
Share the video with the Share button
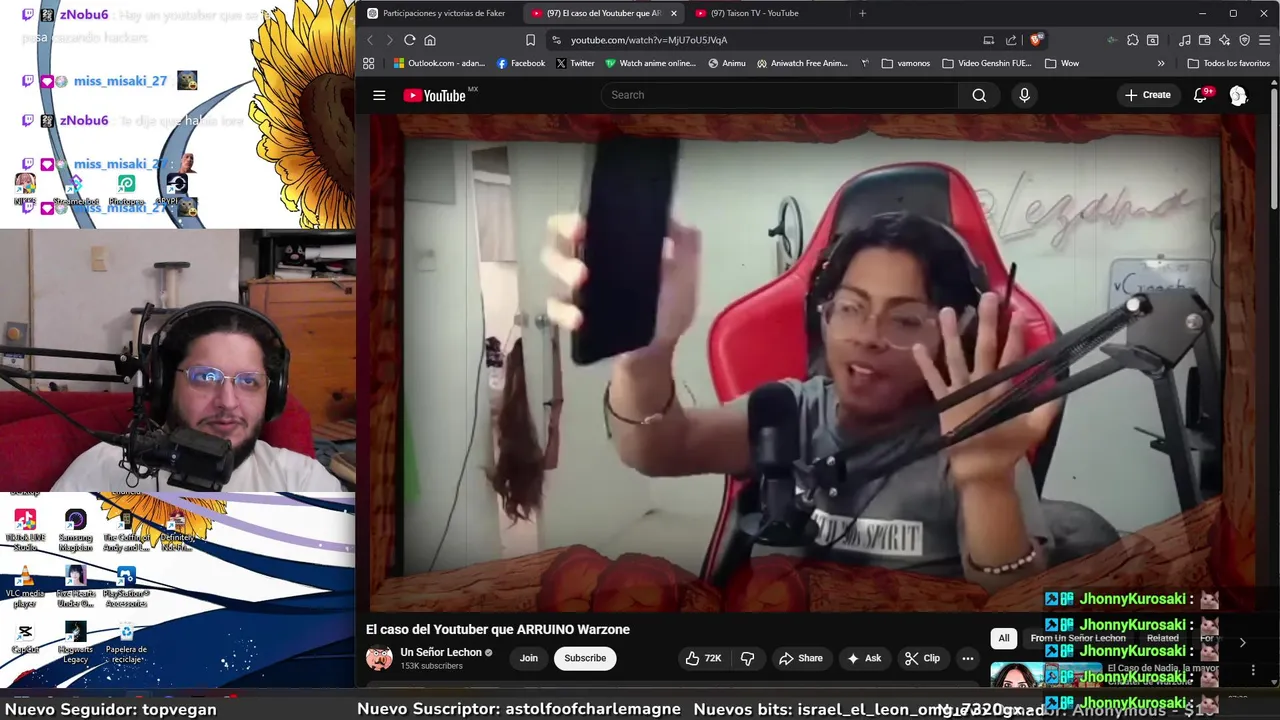point(801,658)
